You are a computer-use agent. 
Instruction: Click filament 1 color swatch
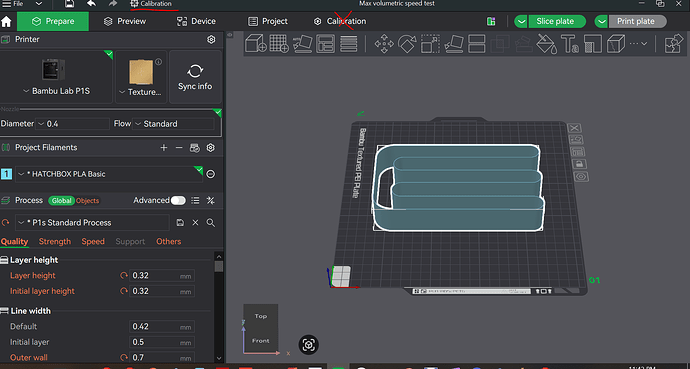pyautogui.click(x=6, y=174)
